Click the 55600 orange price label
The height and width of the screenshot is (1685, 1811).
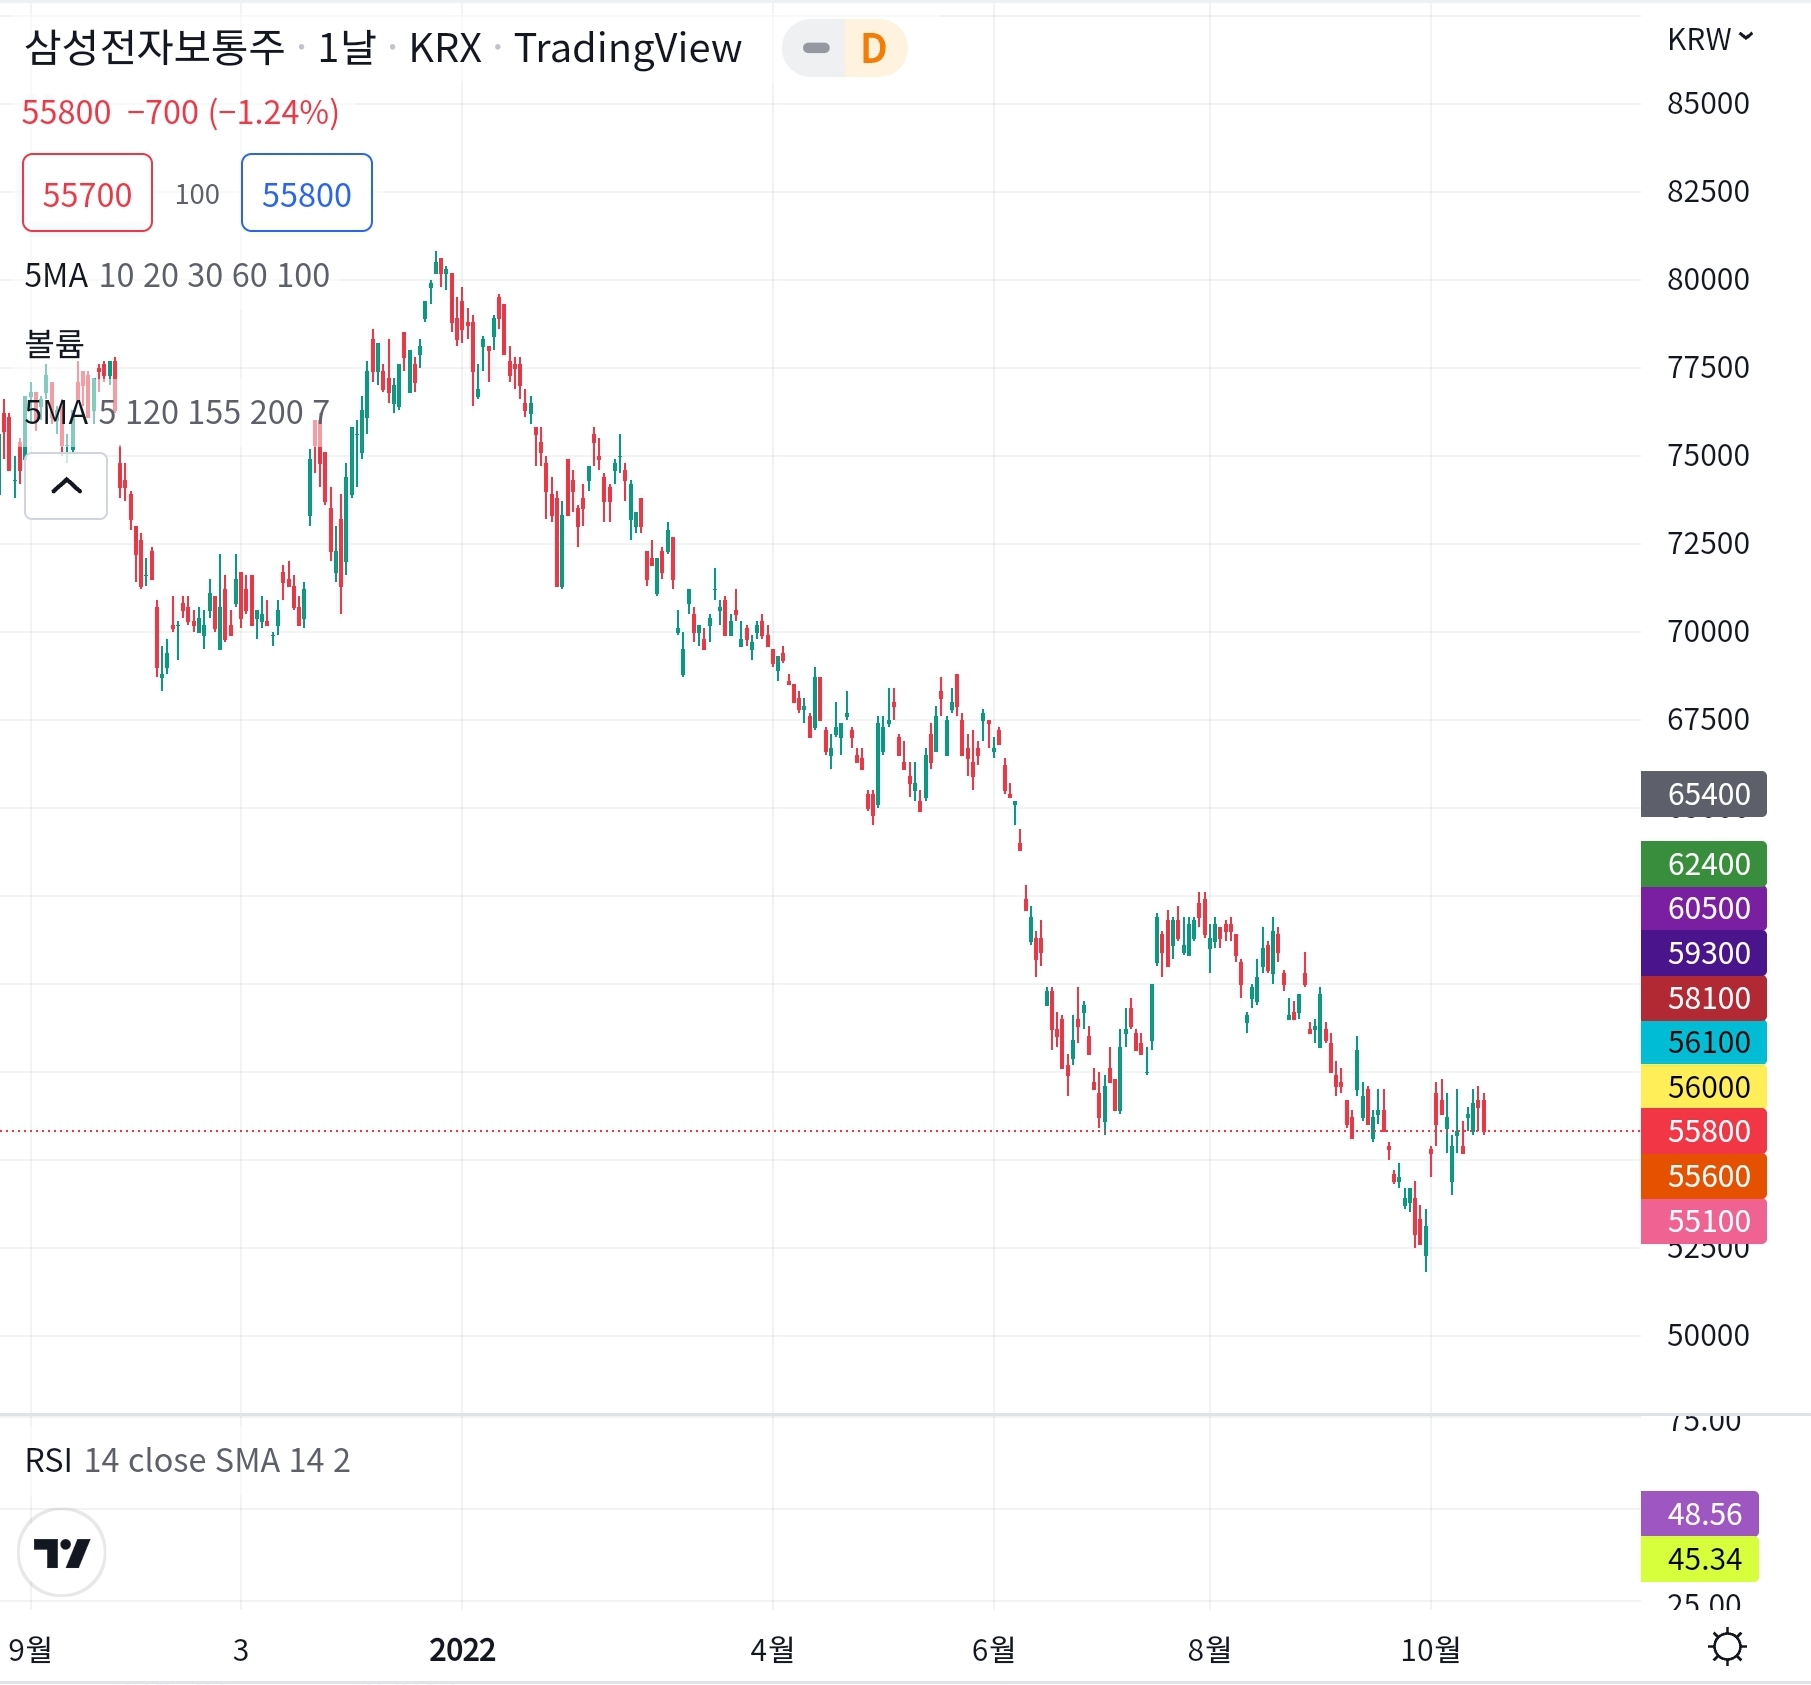point(1704,1176)
